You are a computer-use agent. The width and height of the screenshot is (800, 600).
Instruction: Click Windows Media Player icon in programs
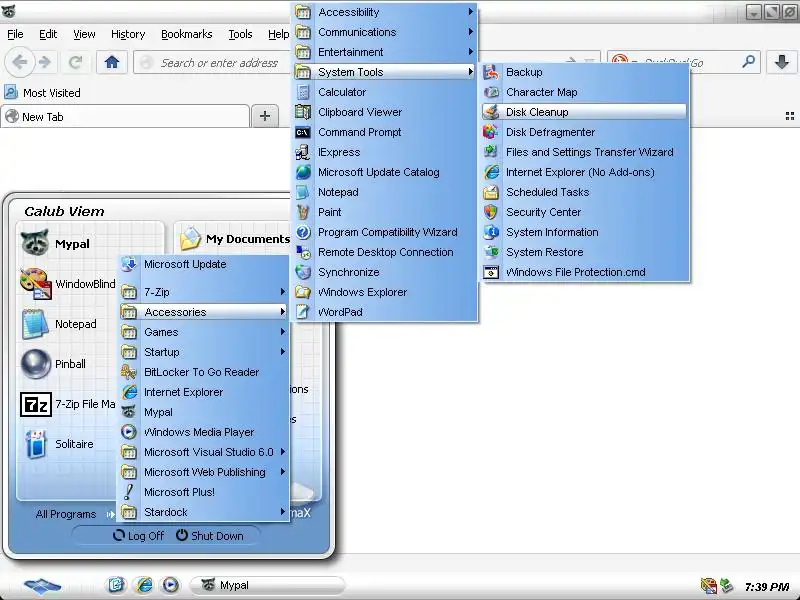coord(129,432)
